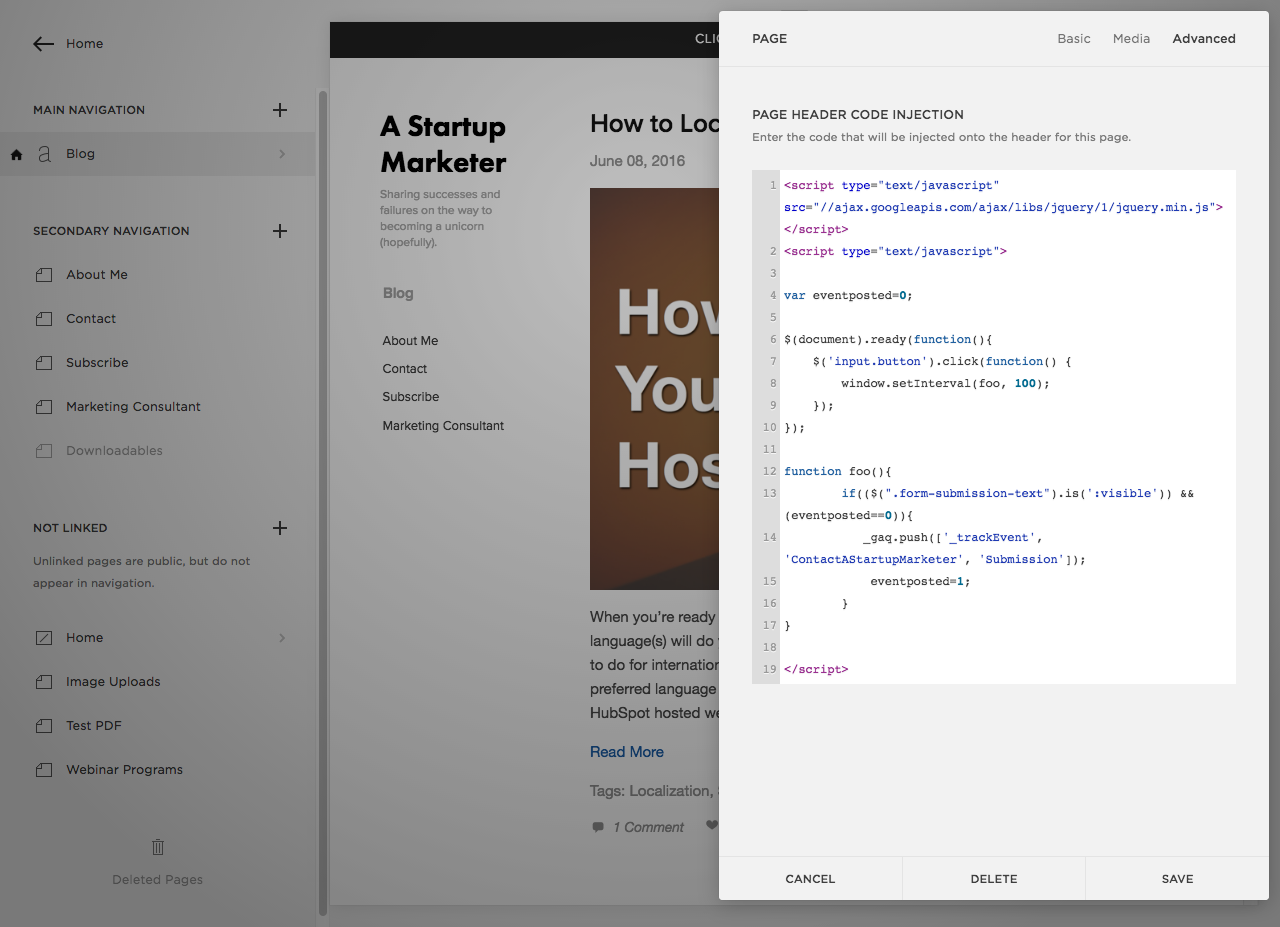Viewport: 1280px width, 927px height.
Task: Open Contact link in site preview
Action: click(404, 369)
